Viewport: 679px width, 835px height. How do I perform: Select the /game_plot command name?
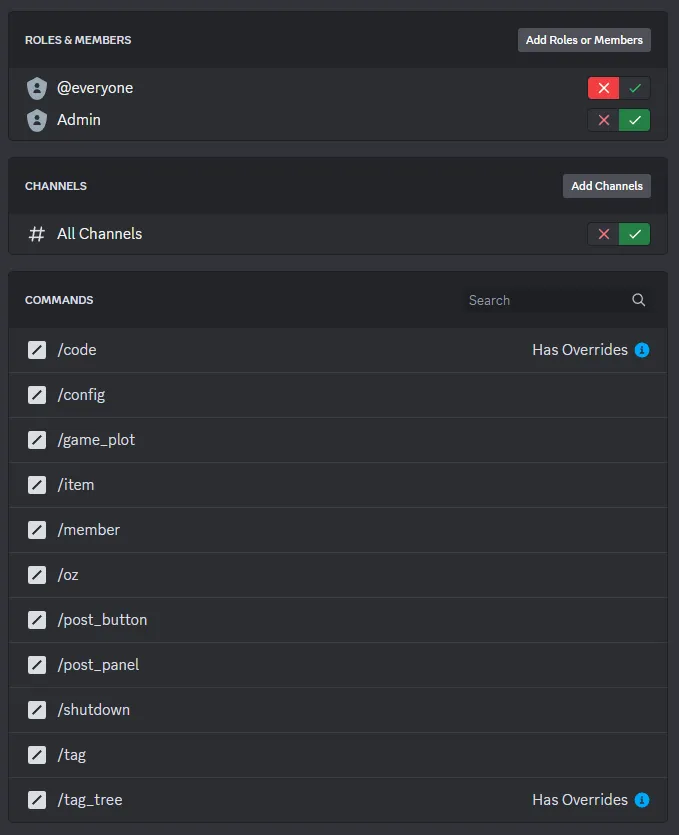coord(96,440)
